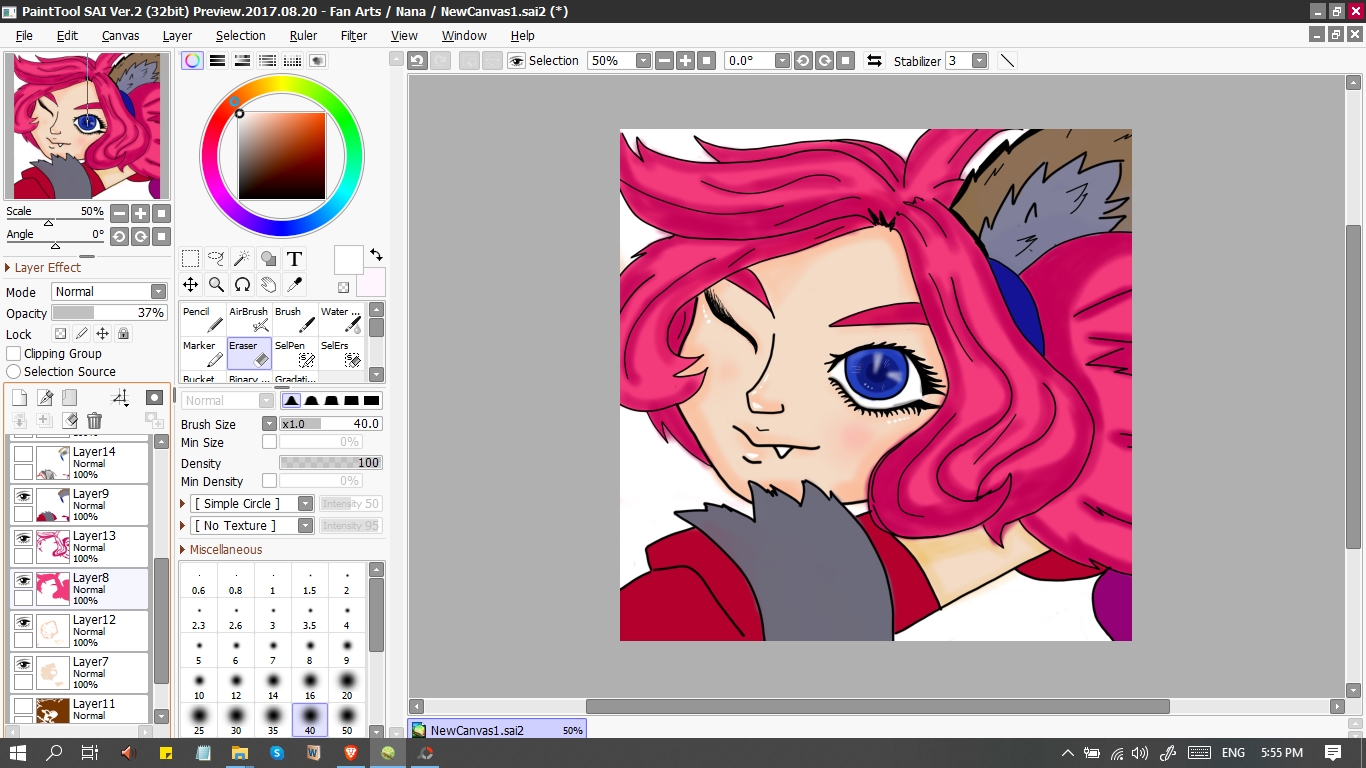Select the Eyedropper color picker tool
Viewport: 1366px width, 768px height.
tap(294, 285)
